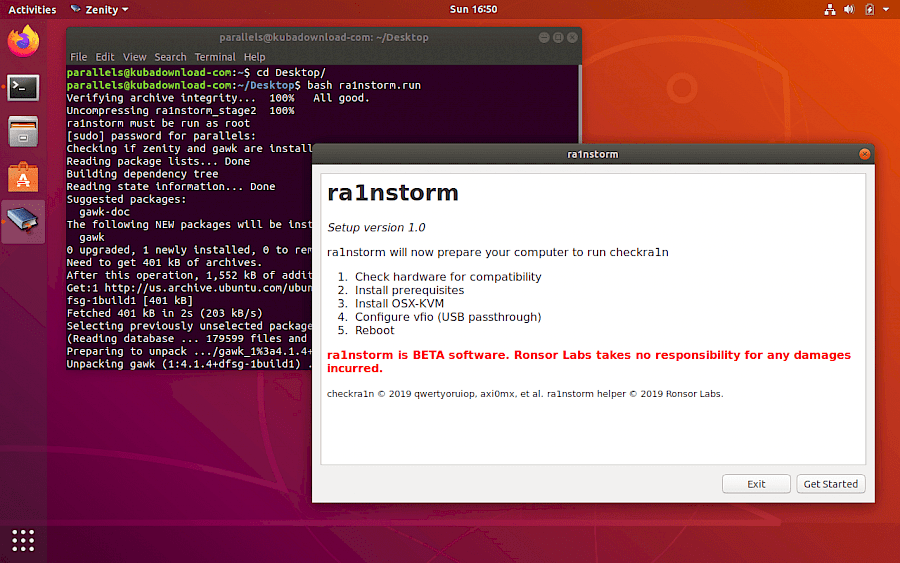Click the 'Reboot' list item
The image size is (900, 563).
(x=374, y=330)
